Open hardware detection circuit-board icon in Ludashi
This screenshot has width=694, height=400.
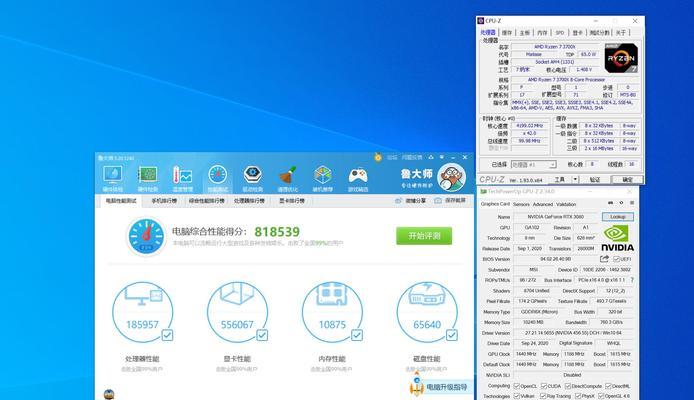[147, 174]
